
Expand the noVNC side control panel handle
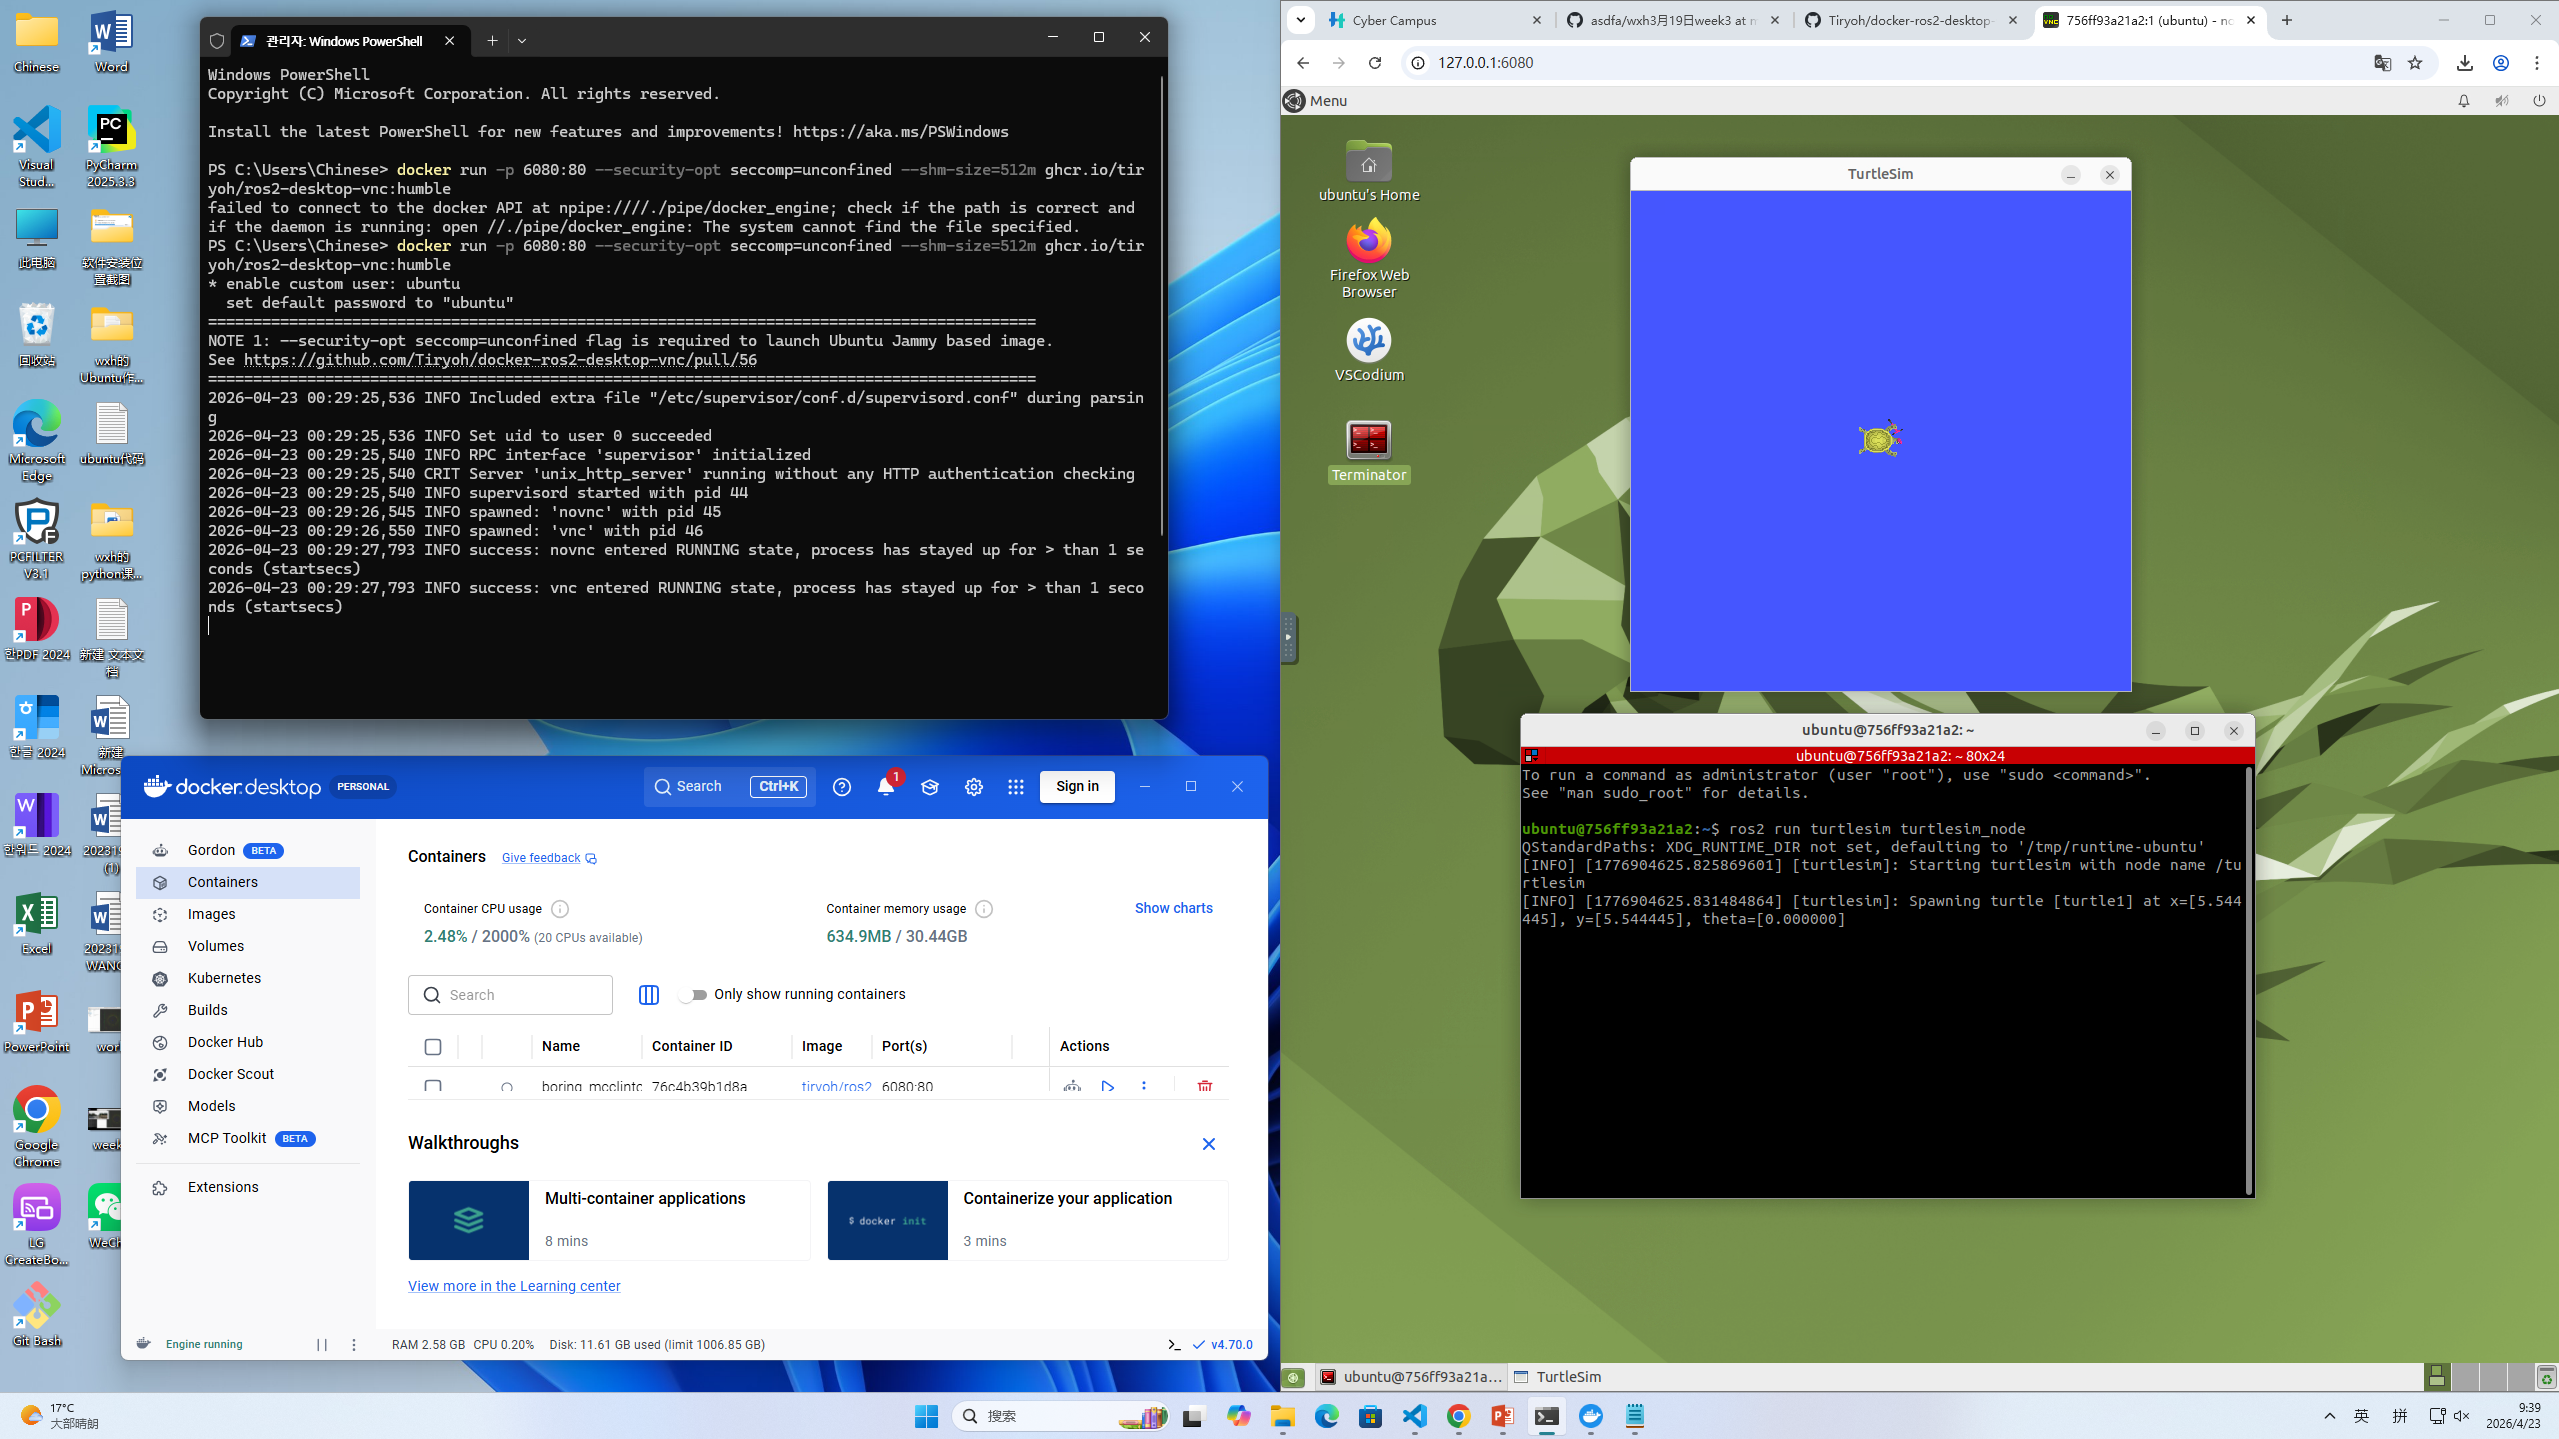(x=1289, y=638)
